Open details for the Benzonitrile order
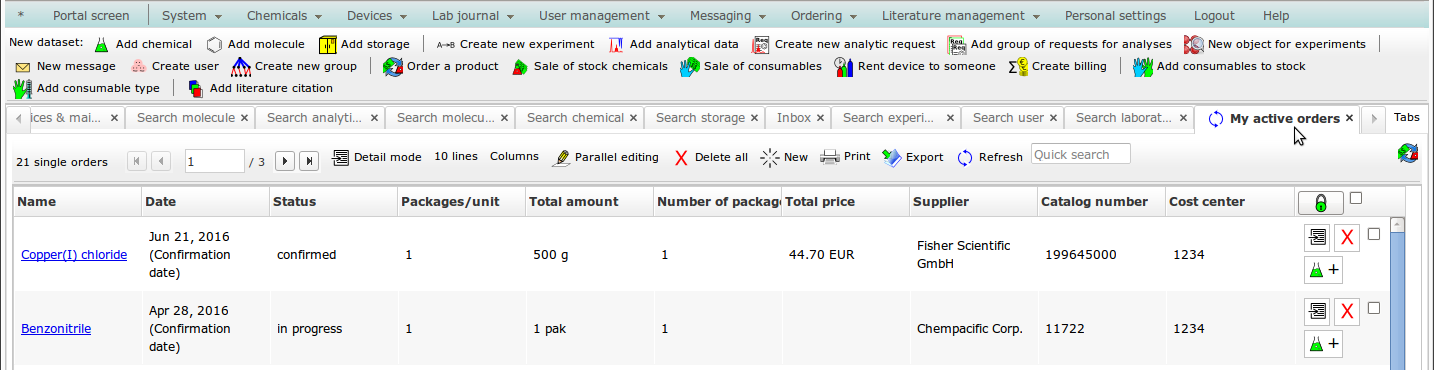The height and width of the screenshot is (370, 1434). (x=1317, y=312)
